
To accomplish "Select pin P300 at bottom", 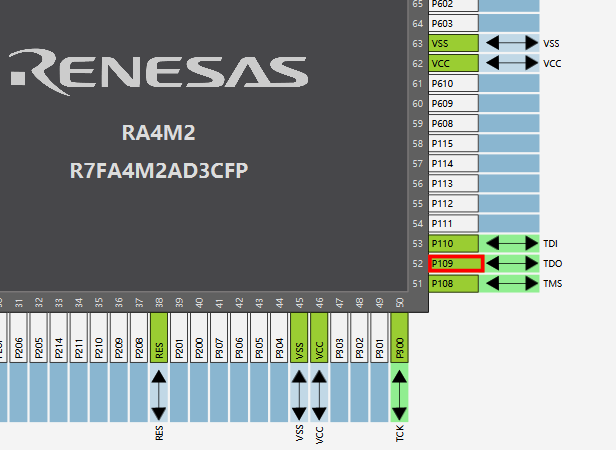I will click(400, 338).
